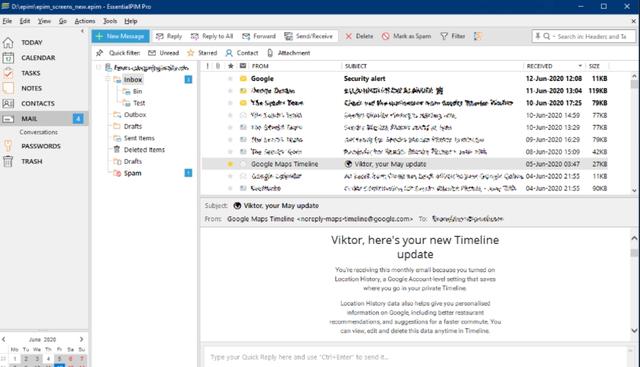Forward the selected message
Viewport: 640px width, 367px height.
(x=259, y=36)
